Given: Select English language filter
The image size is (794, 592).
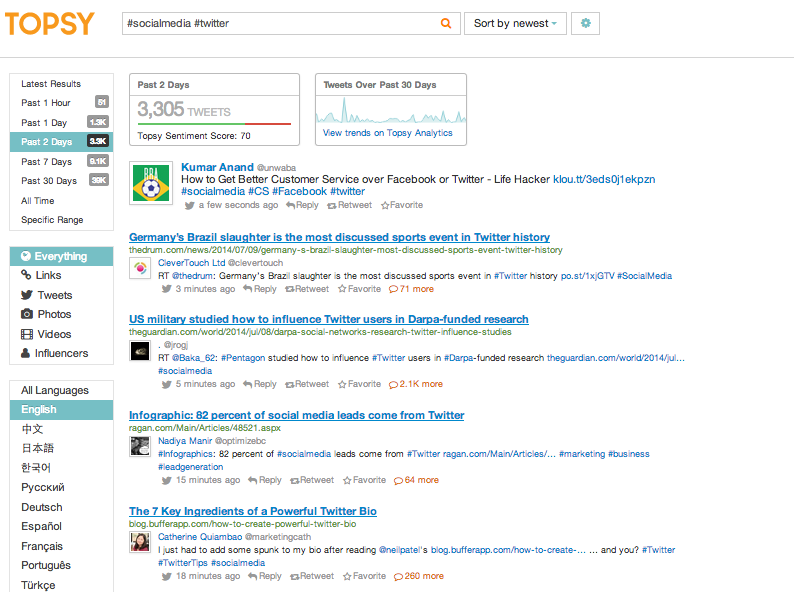Looking at the screenshot, I should point(61,410).
